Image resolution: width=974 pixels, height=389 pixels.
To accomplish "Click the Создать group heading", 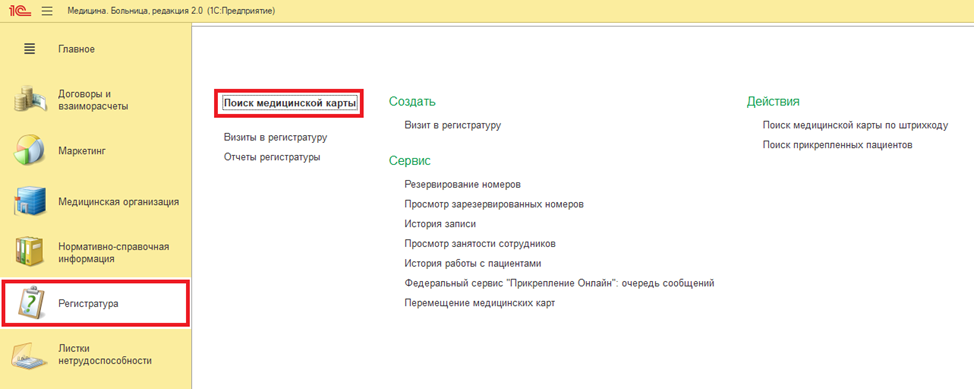I will 412,101.
